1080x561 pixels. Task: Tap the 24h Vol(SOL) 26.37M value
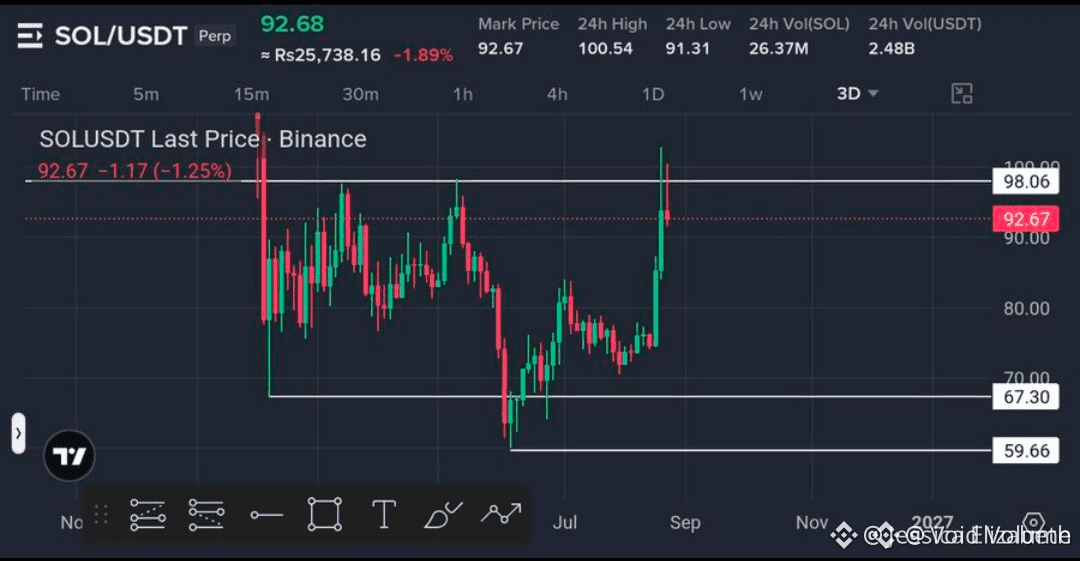click(x=778, y=49)
